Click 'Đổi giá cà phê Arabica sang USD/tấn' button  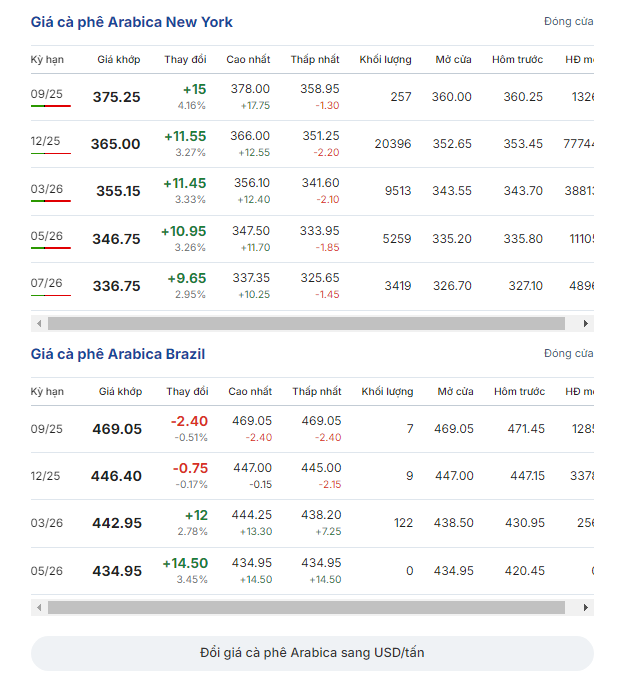(x=312, y=653)
